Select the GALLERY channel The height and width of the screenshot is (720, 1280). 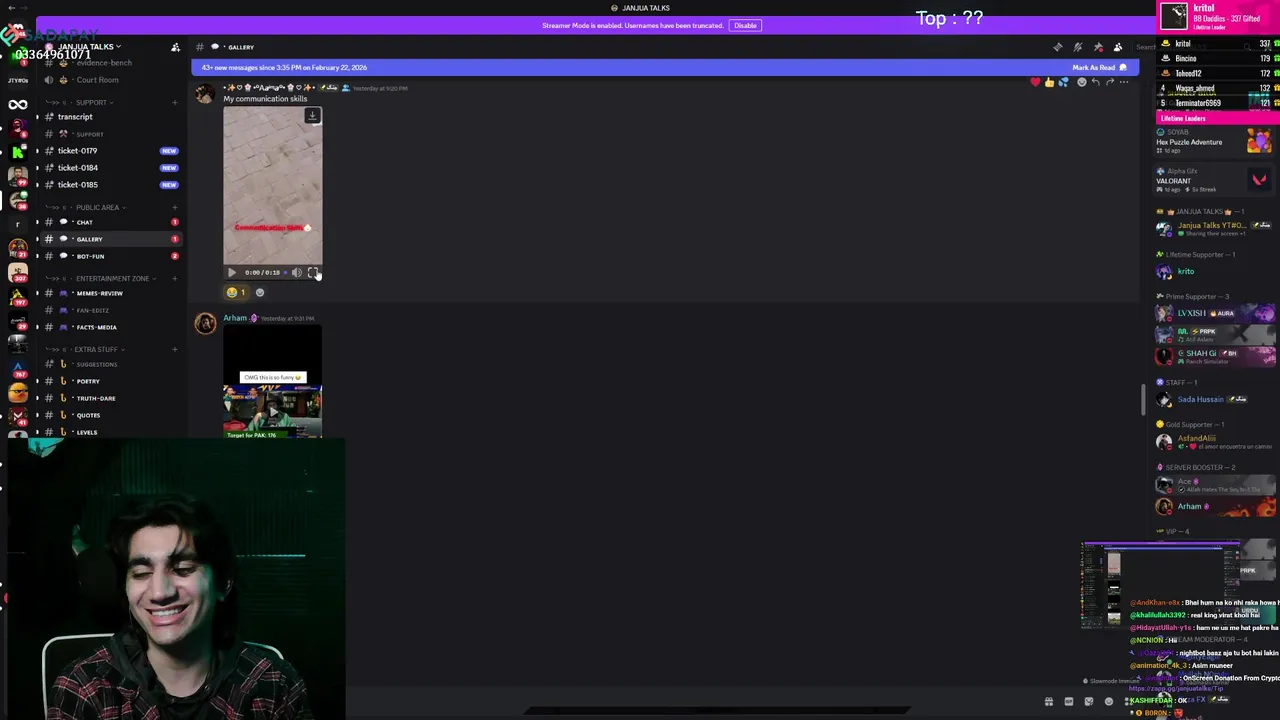tap(112, 239)
